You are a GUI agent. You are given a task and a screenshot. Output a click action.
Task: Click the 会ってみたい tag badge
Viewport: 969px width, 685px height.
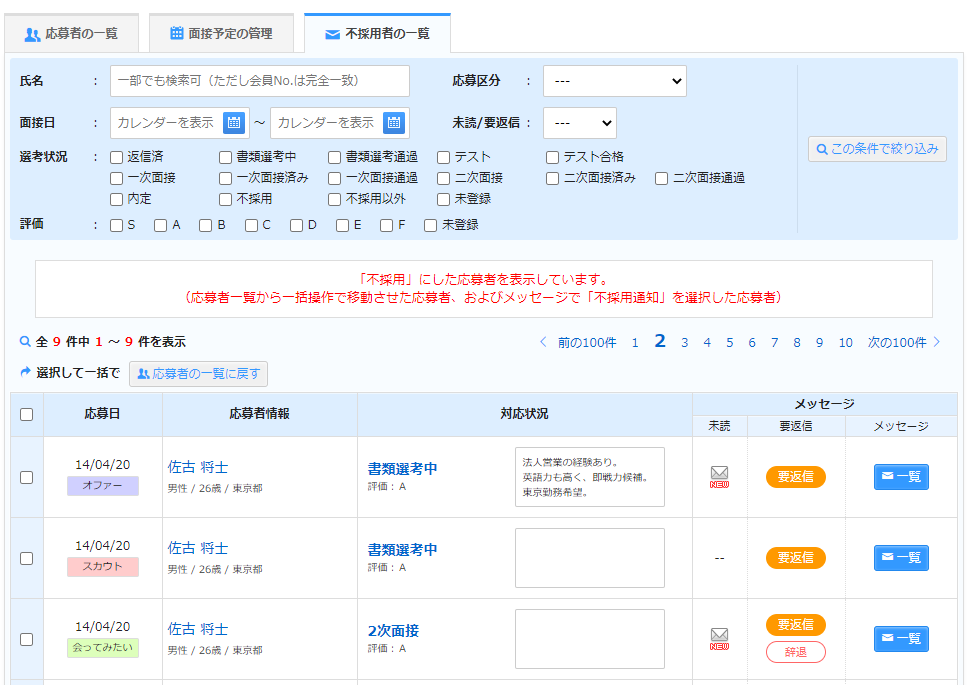pyautogui.click(x=103, y=647)
